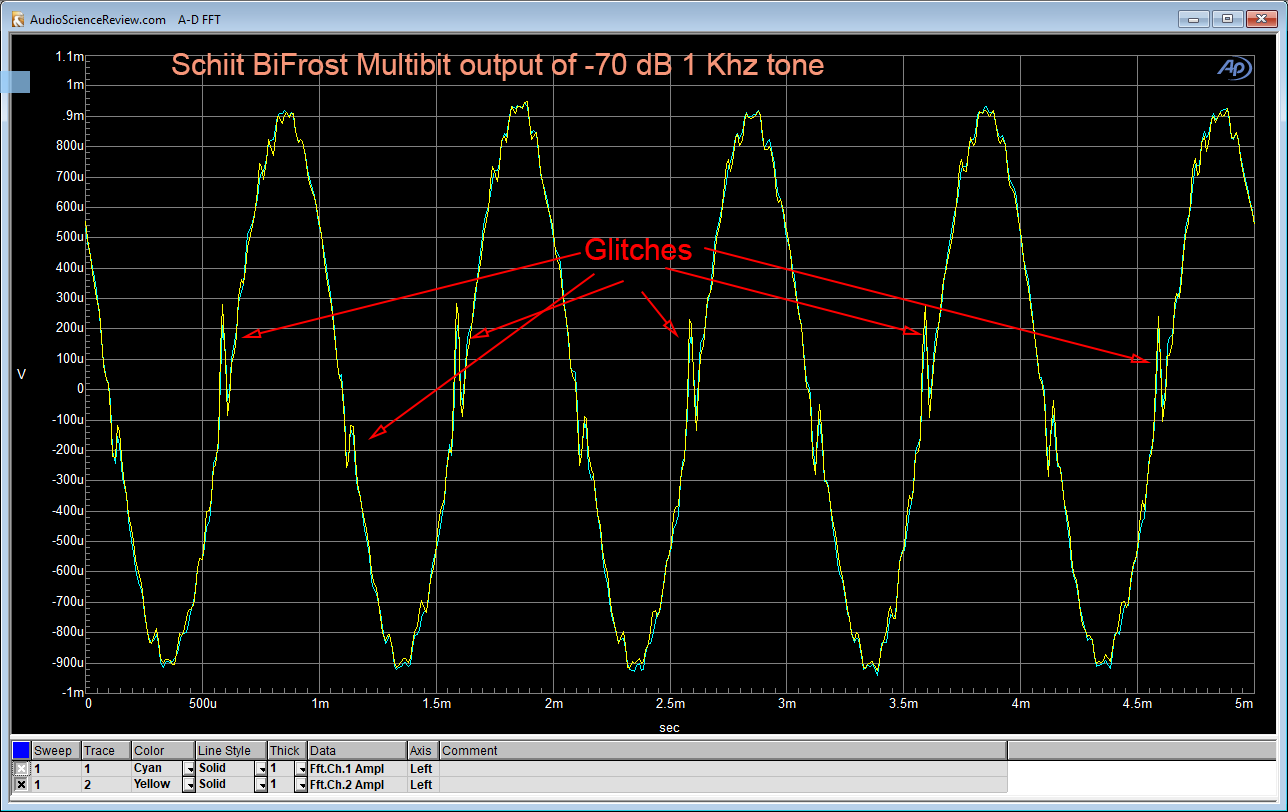Open the Line Style dropdown on the Fft.Ch.1 row
Image resolution: width=1288 pixels, height=812 pixels.
tap(261, 768)
